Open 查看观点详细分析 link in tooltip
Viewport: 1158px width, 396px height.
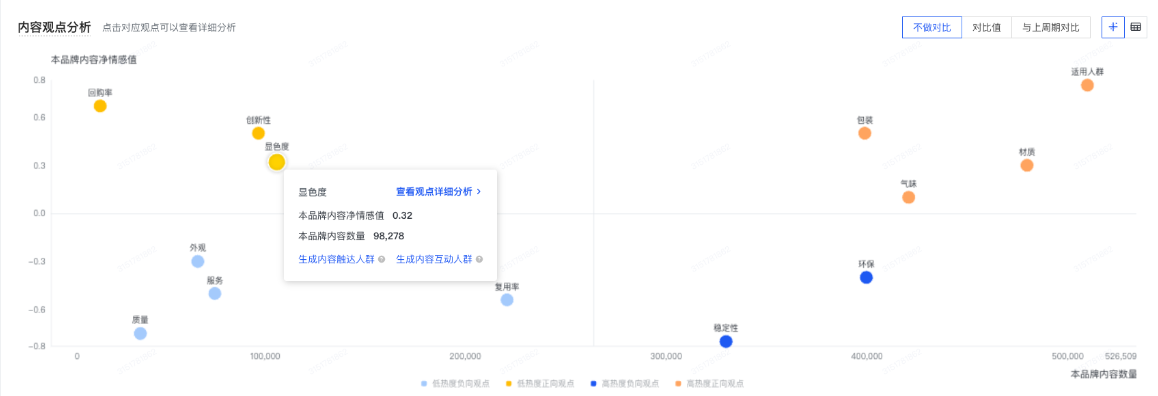(x=439, y=191)
